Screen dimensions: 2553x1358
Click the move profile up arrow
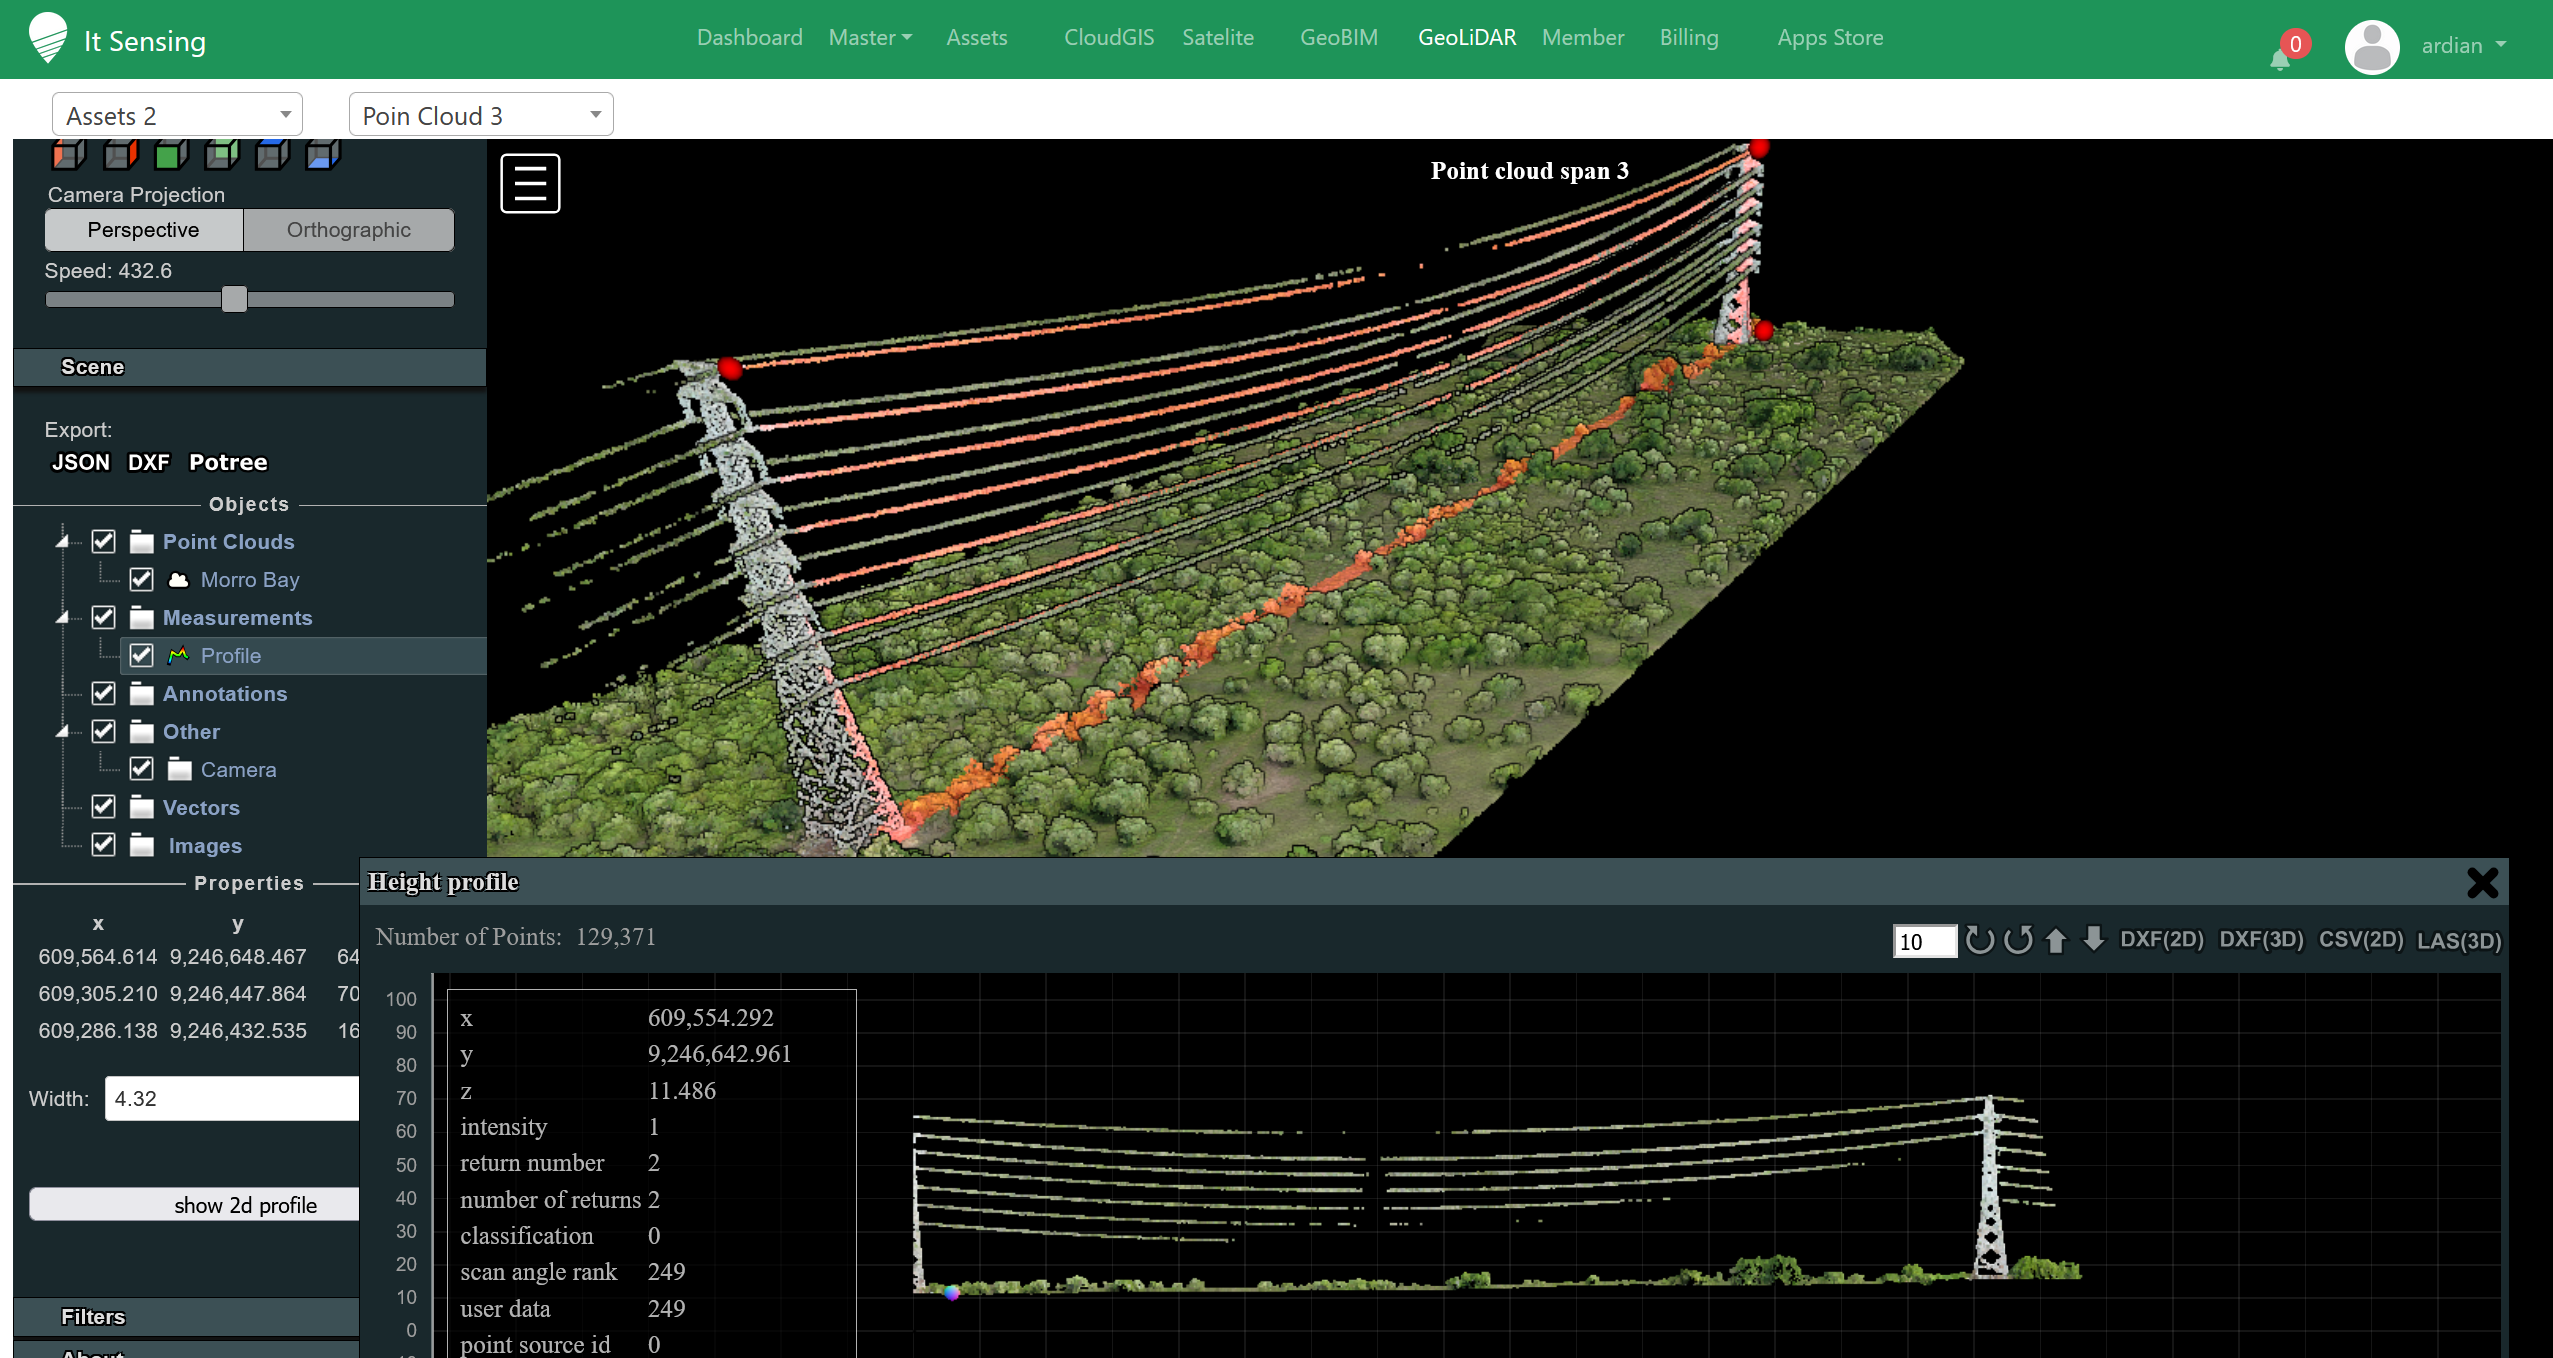pyautogui.click(x=2056, y=940)
